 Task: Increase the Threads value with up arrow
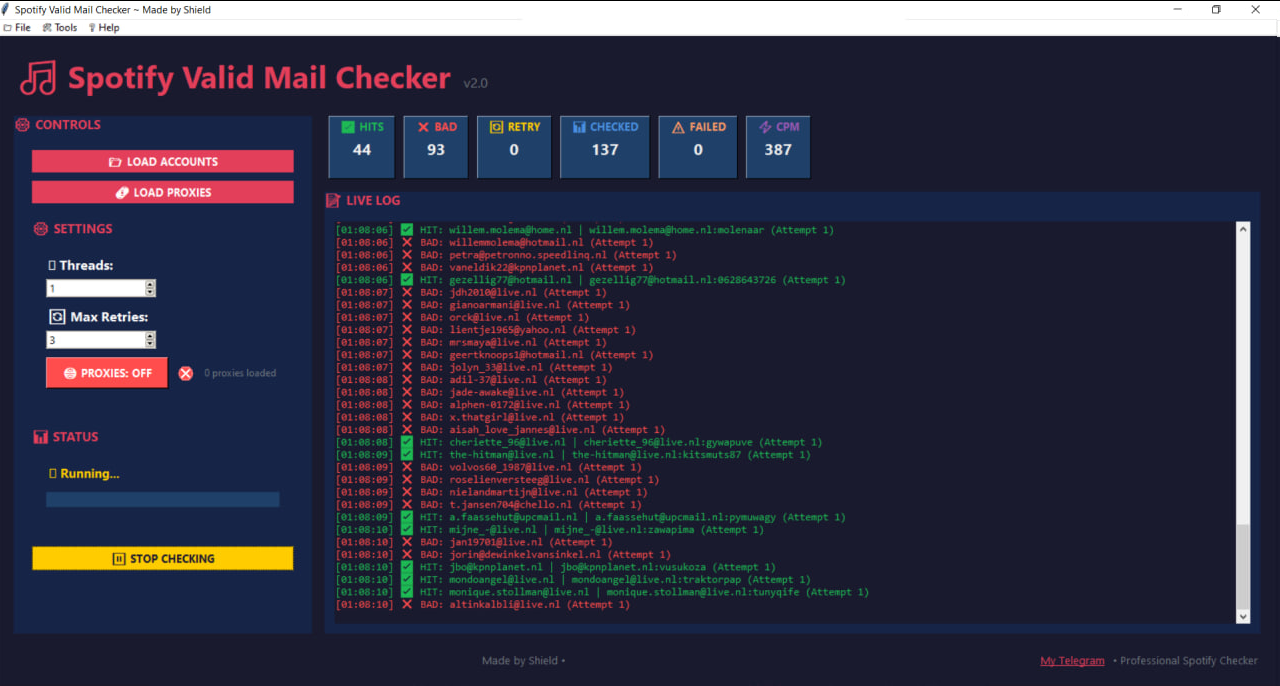pyautogui.click(x=150, y=284)
